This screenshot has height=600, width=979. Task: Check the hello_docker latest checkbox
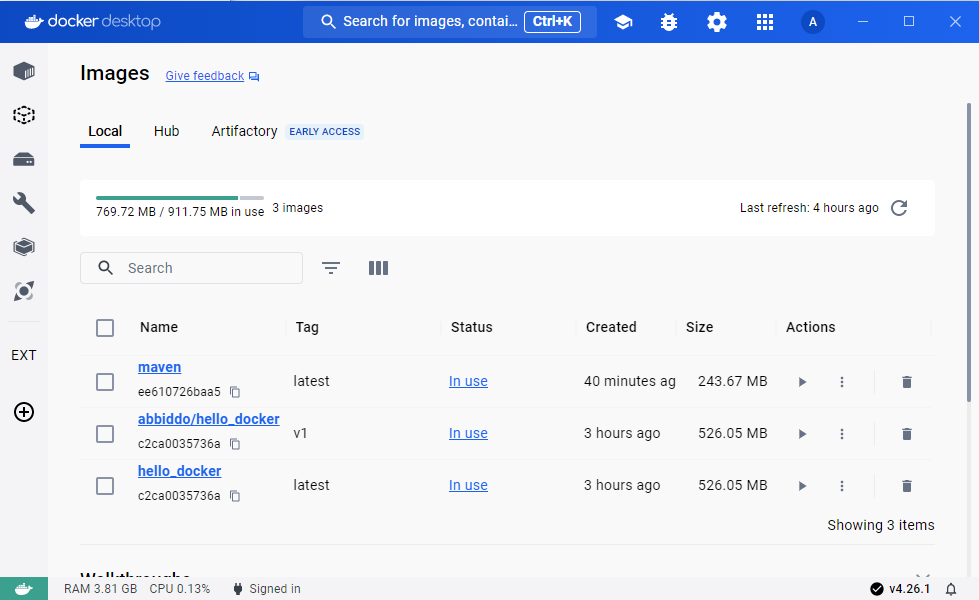105,486
